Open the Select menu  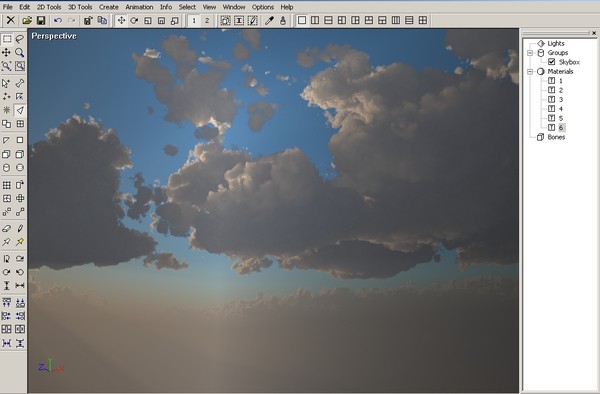187,7
